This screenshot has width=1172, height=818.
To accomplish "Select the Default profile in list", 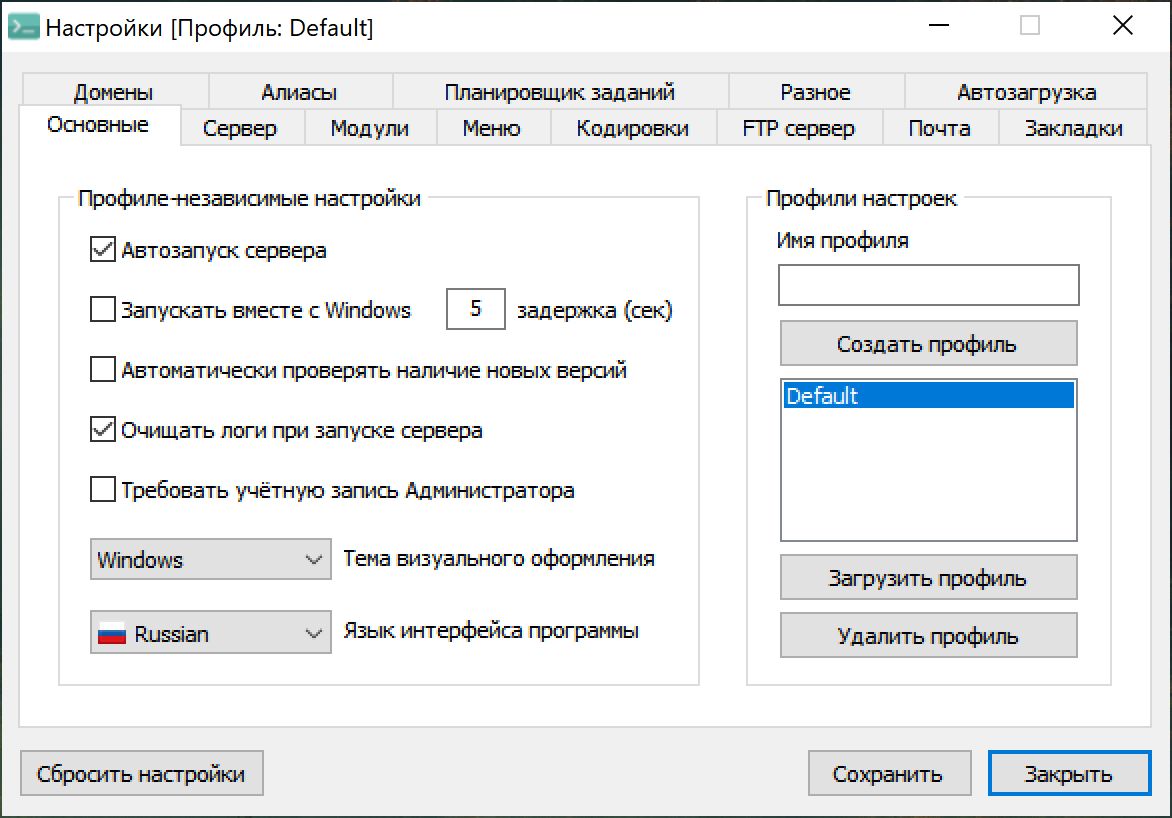I will pos(928,396).
